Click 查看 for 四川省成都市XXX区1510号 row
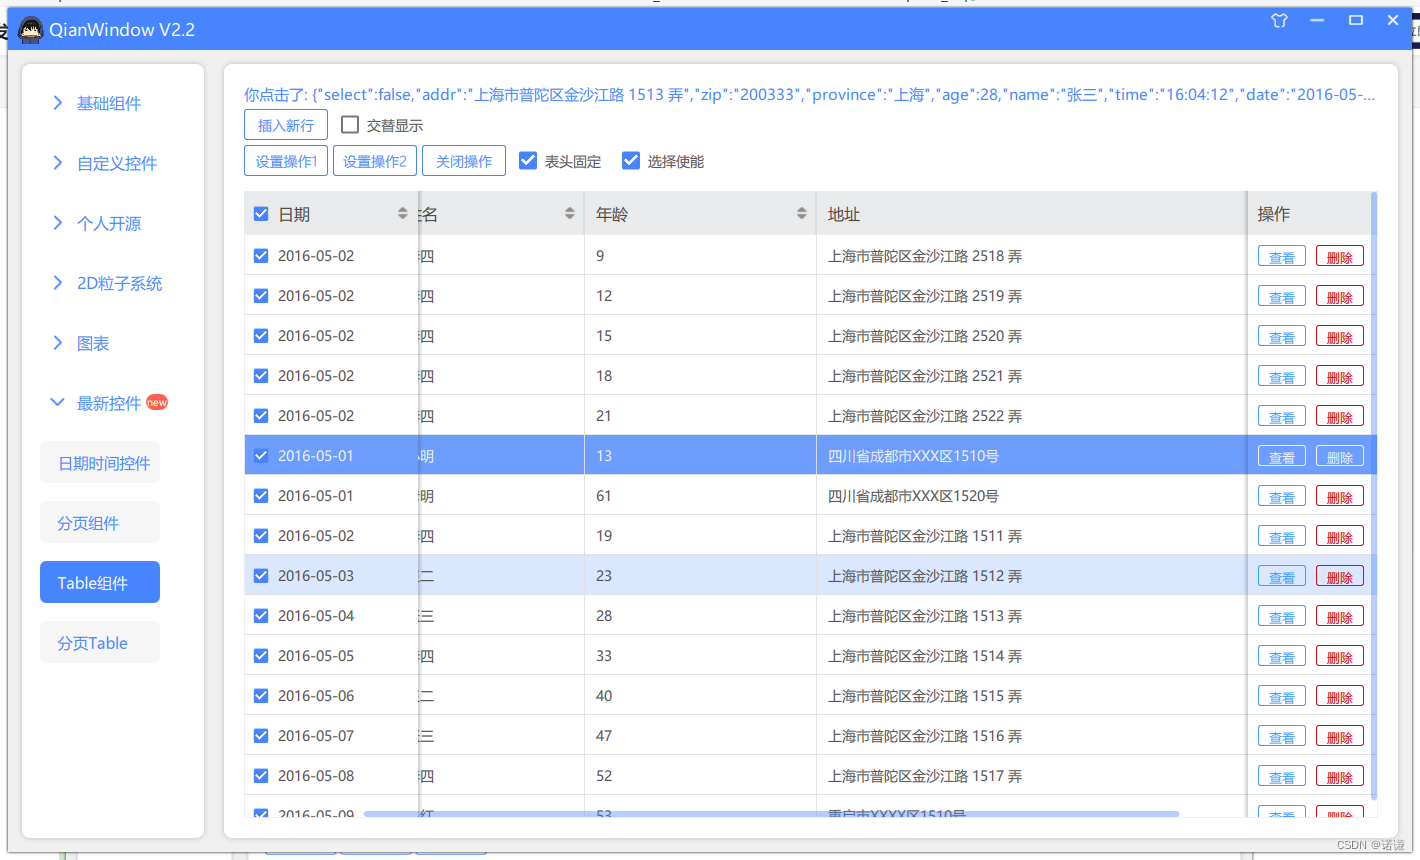This screenshot has height=860, width=1420. [x=1282, y=457]
